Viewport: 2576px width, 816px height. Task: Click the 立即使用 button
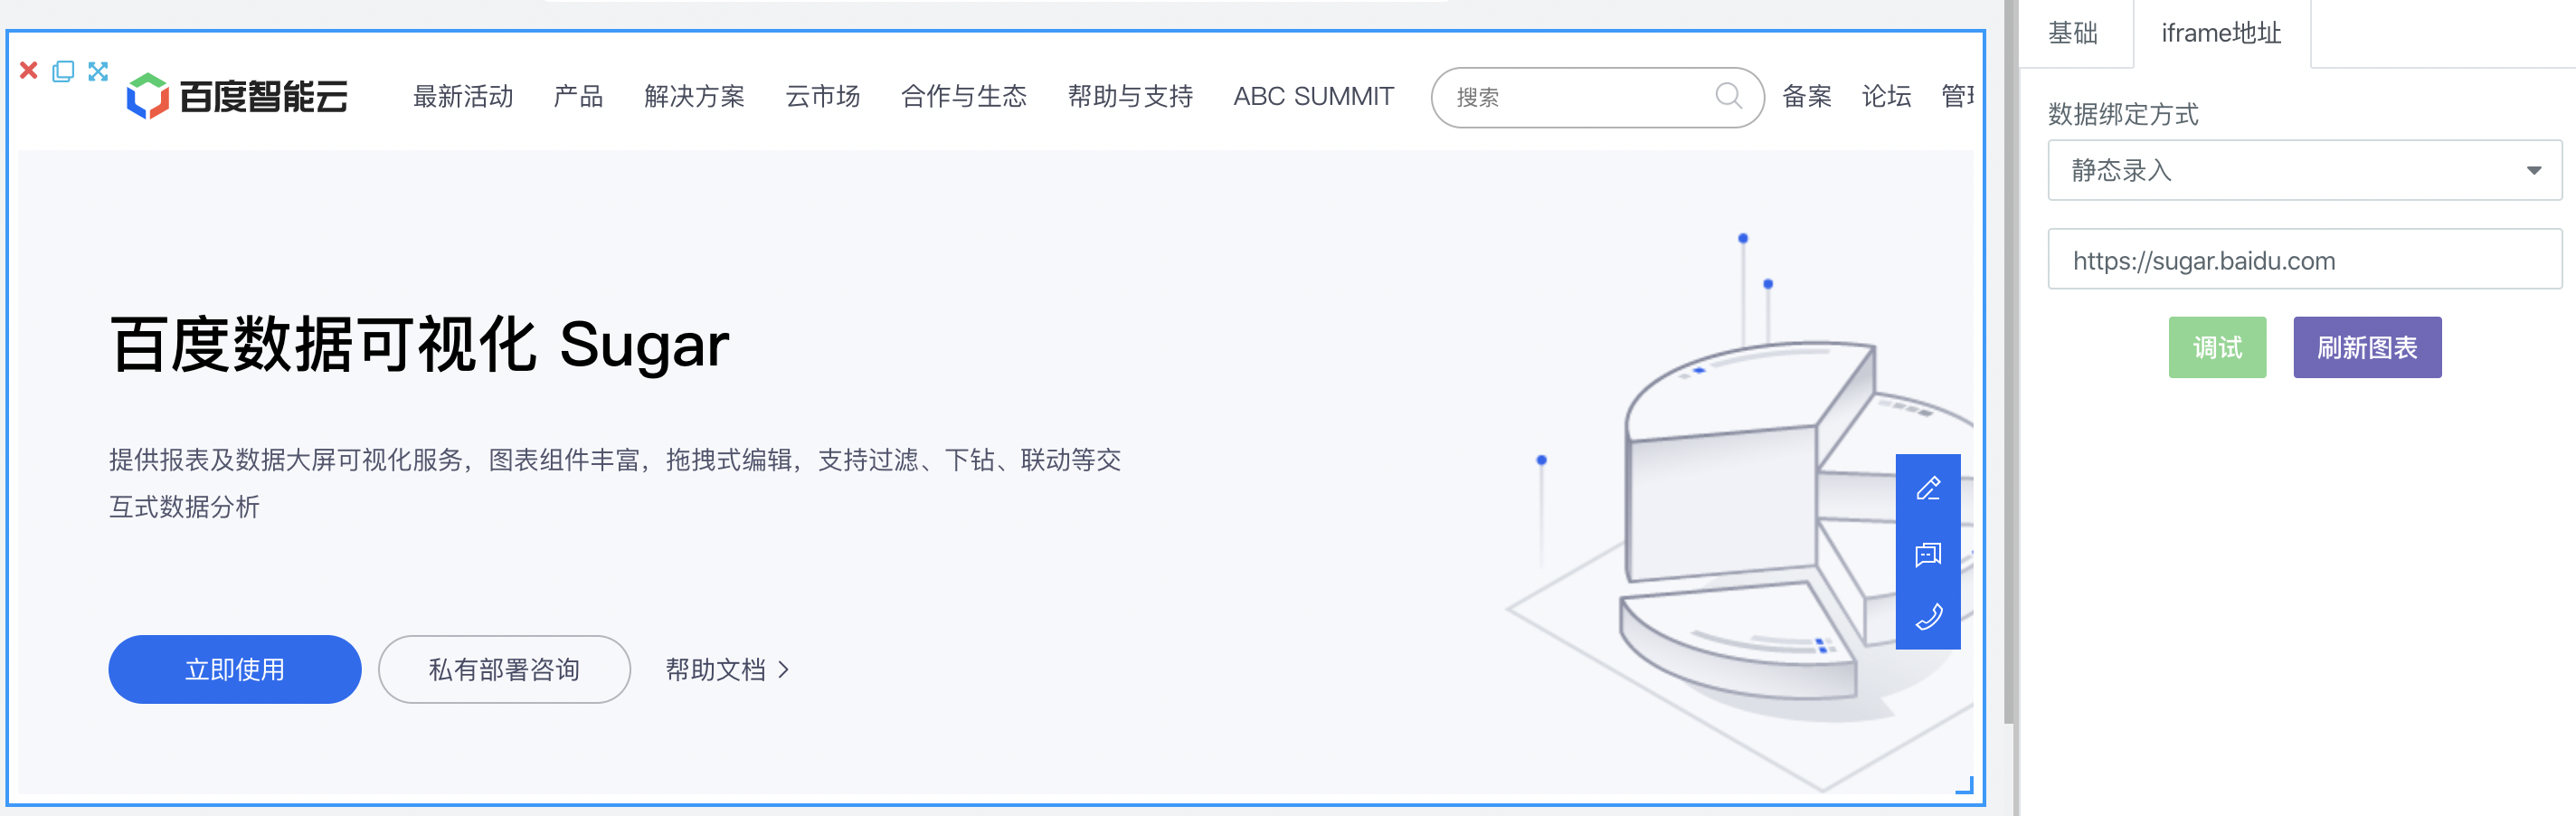[235, 669]
